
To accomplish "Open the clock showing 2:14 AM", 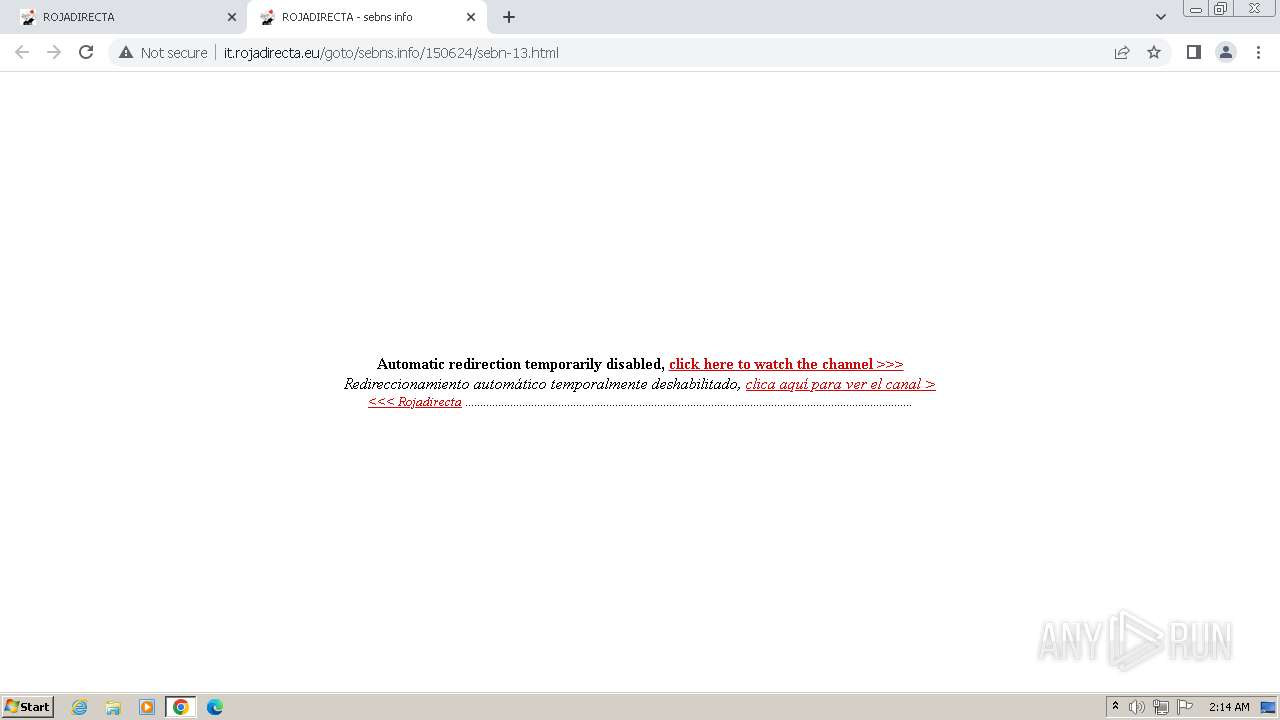I will 1229,707.
